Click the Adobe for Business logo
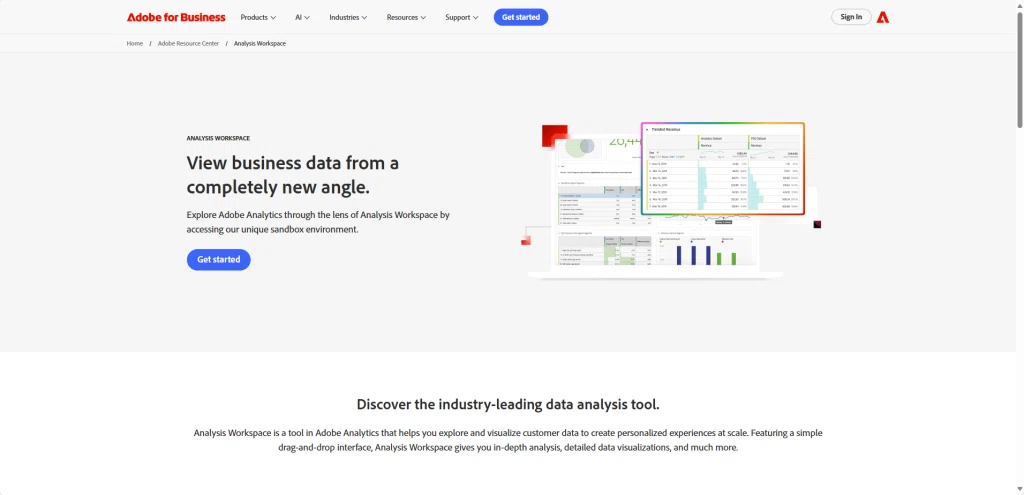The width and height of the screenshot is (1024, 495). 176,17
